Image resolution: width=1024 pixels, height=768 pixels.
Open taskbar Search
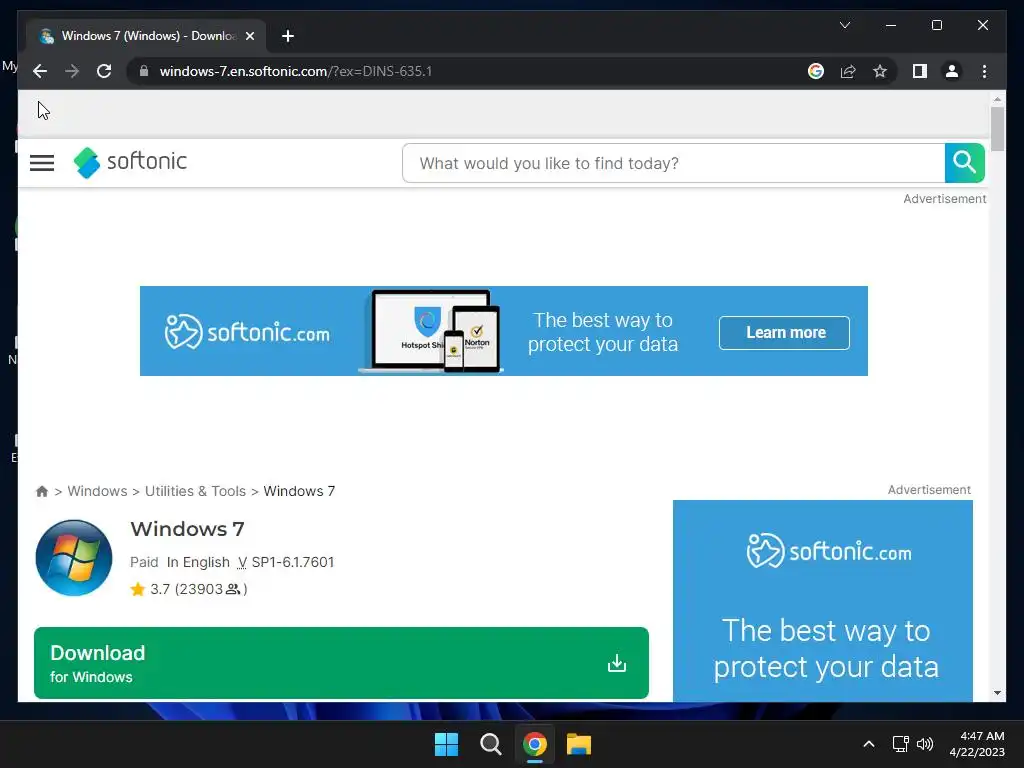coord(490,744)
